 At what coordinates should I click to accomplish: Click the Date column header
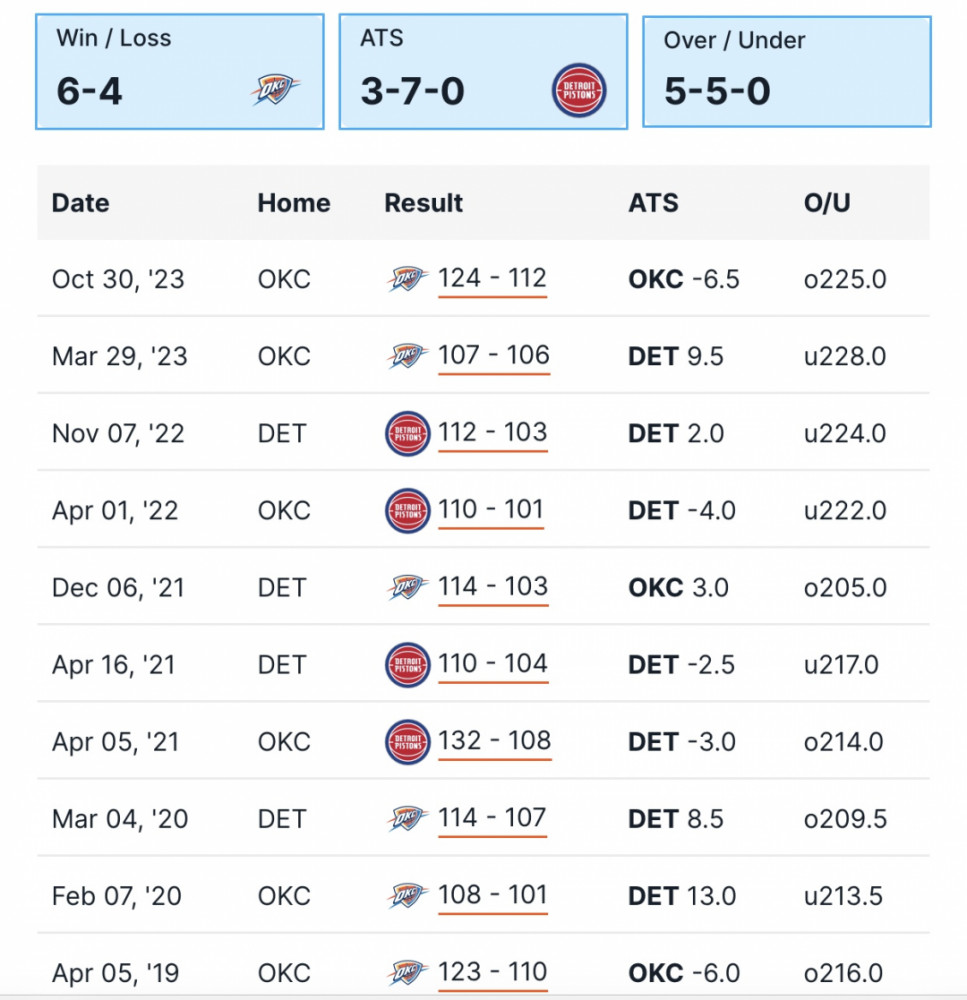(80, 203)
